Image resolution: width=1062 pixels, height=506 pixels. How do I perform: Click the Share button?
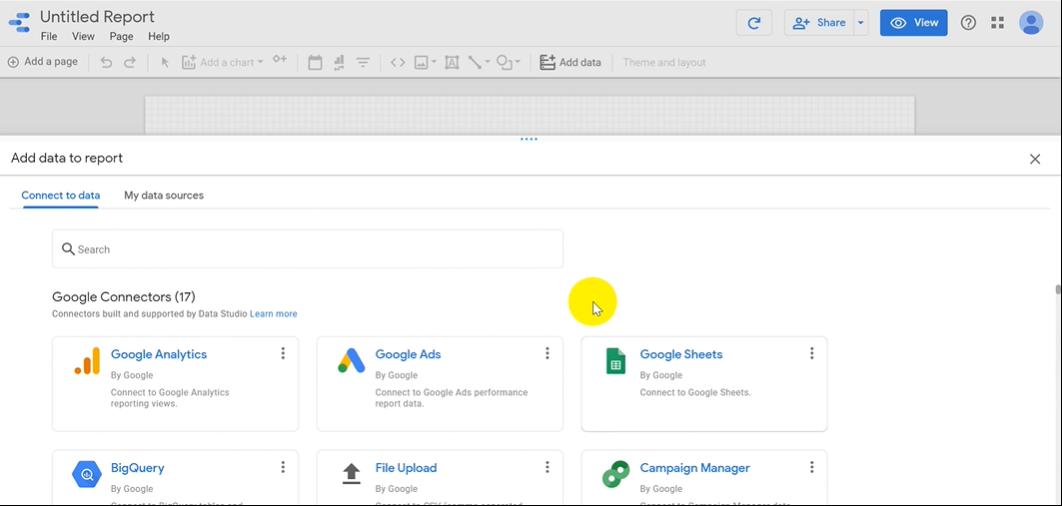(819, 23)
